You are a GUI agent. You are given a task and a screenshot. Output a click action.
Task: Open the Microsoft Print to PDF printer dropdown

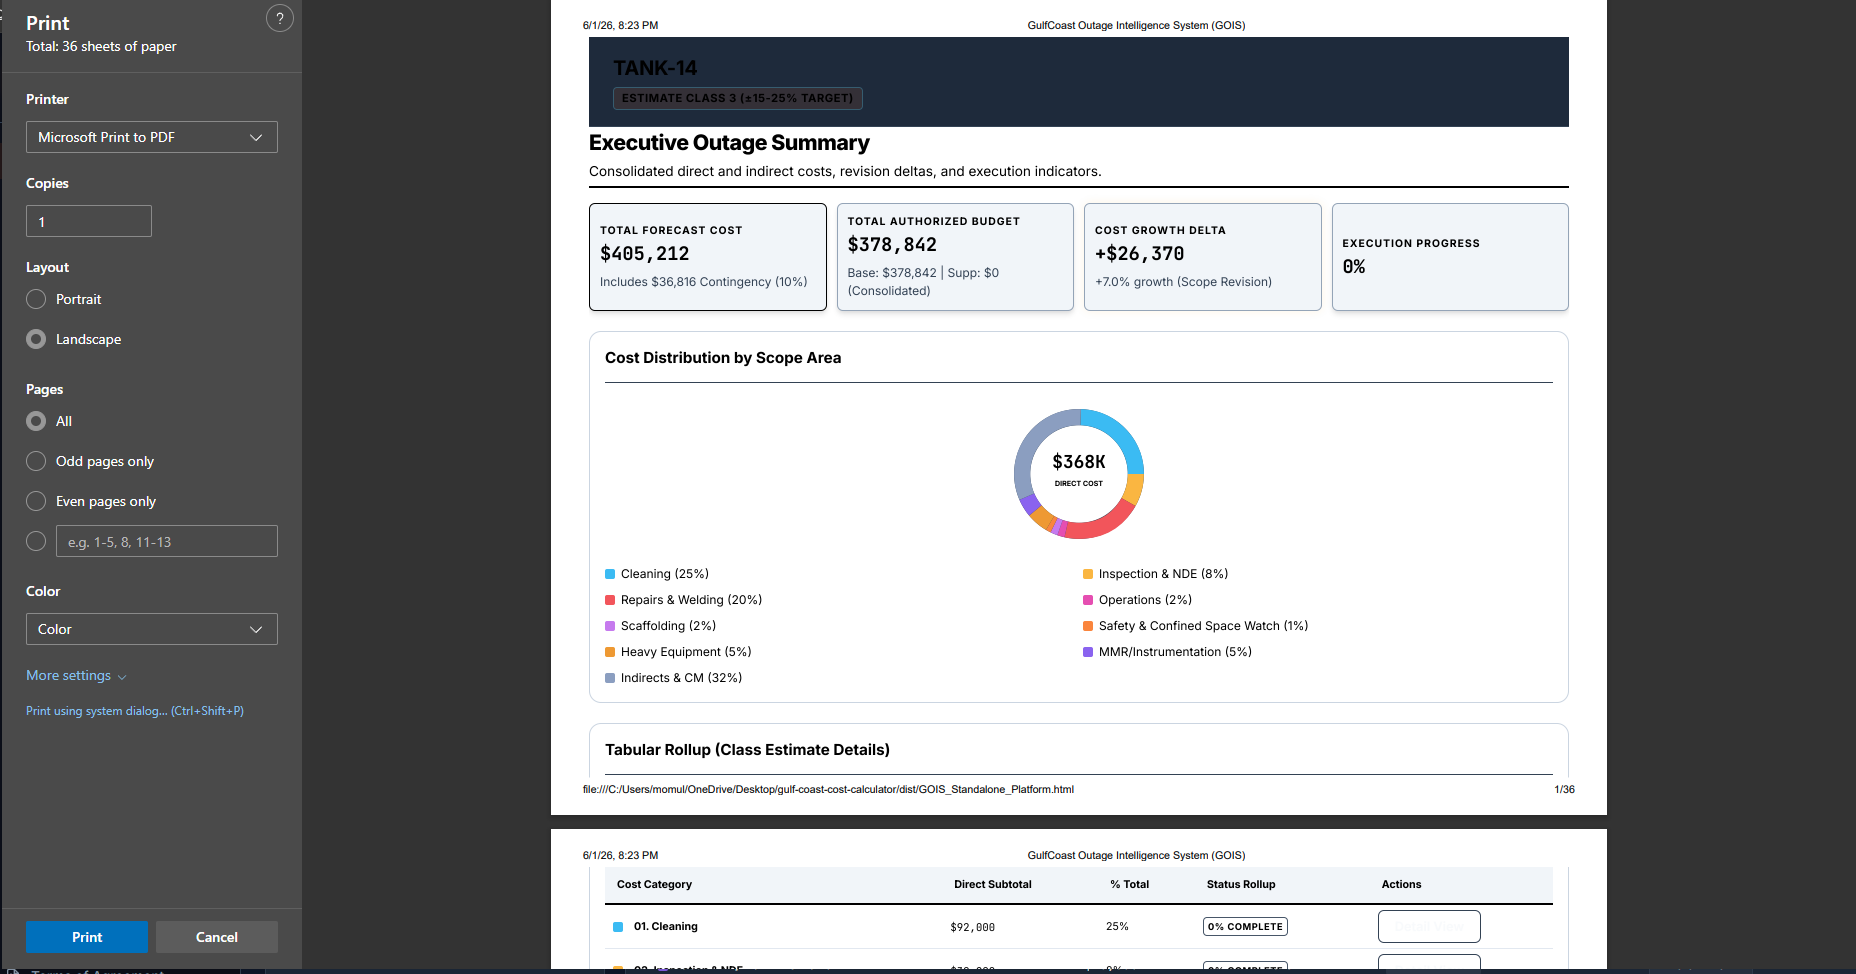(152, 137)
